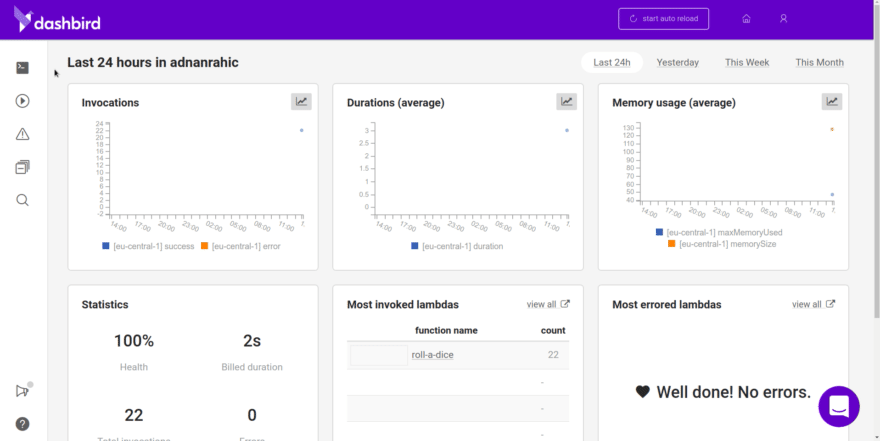Expand the Invocations chart
The image size is (880, 441).
(301, 101)
